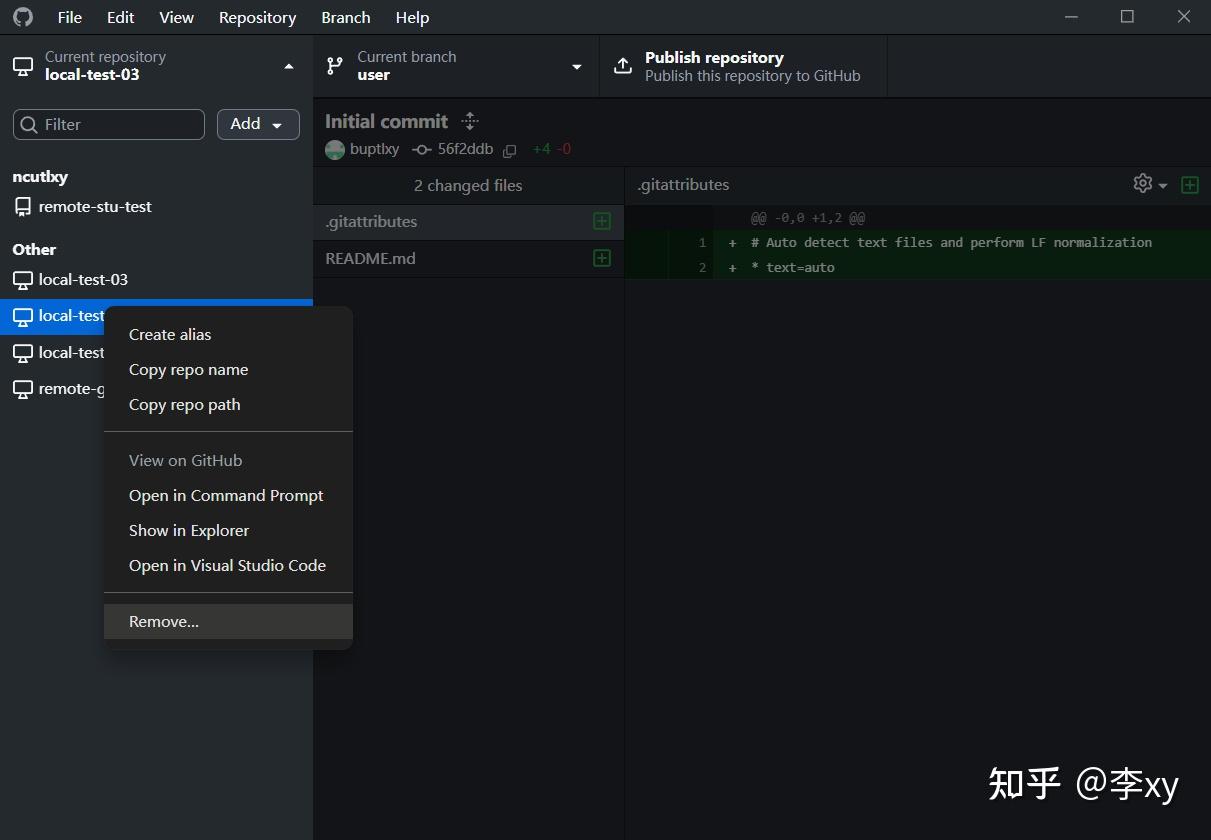The width and height of the screenshot is (1211, 840).
Task: Open the diff settings gear icon
Action: 1142,184
